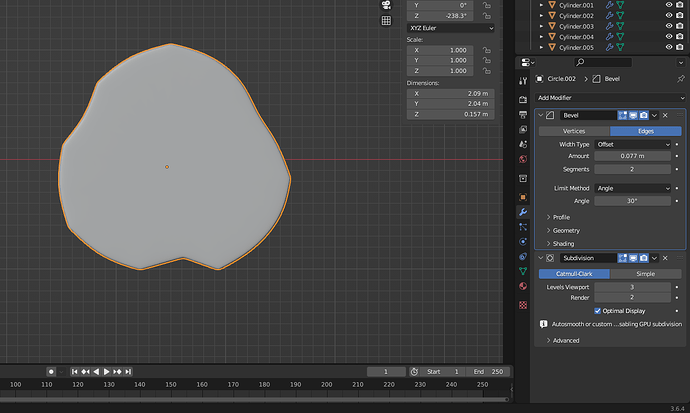The height and width of the screenshot is (413, 690).
Task: Open the Object Constraints properties tab
Action: 523,256
